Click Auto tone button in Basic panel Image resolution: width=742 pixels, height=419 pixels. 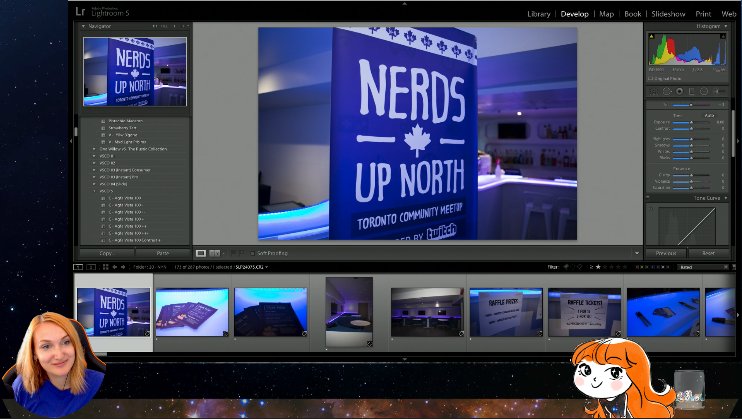[709, 116]
